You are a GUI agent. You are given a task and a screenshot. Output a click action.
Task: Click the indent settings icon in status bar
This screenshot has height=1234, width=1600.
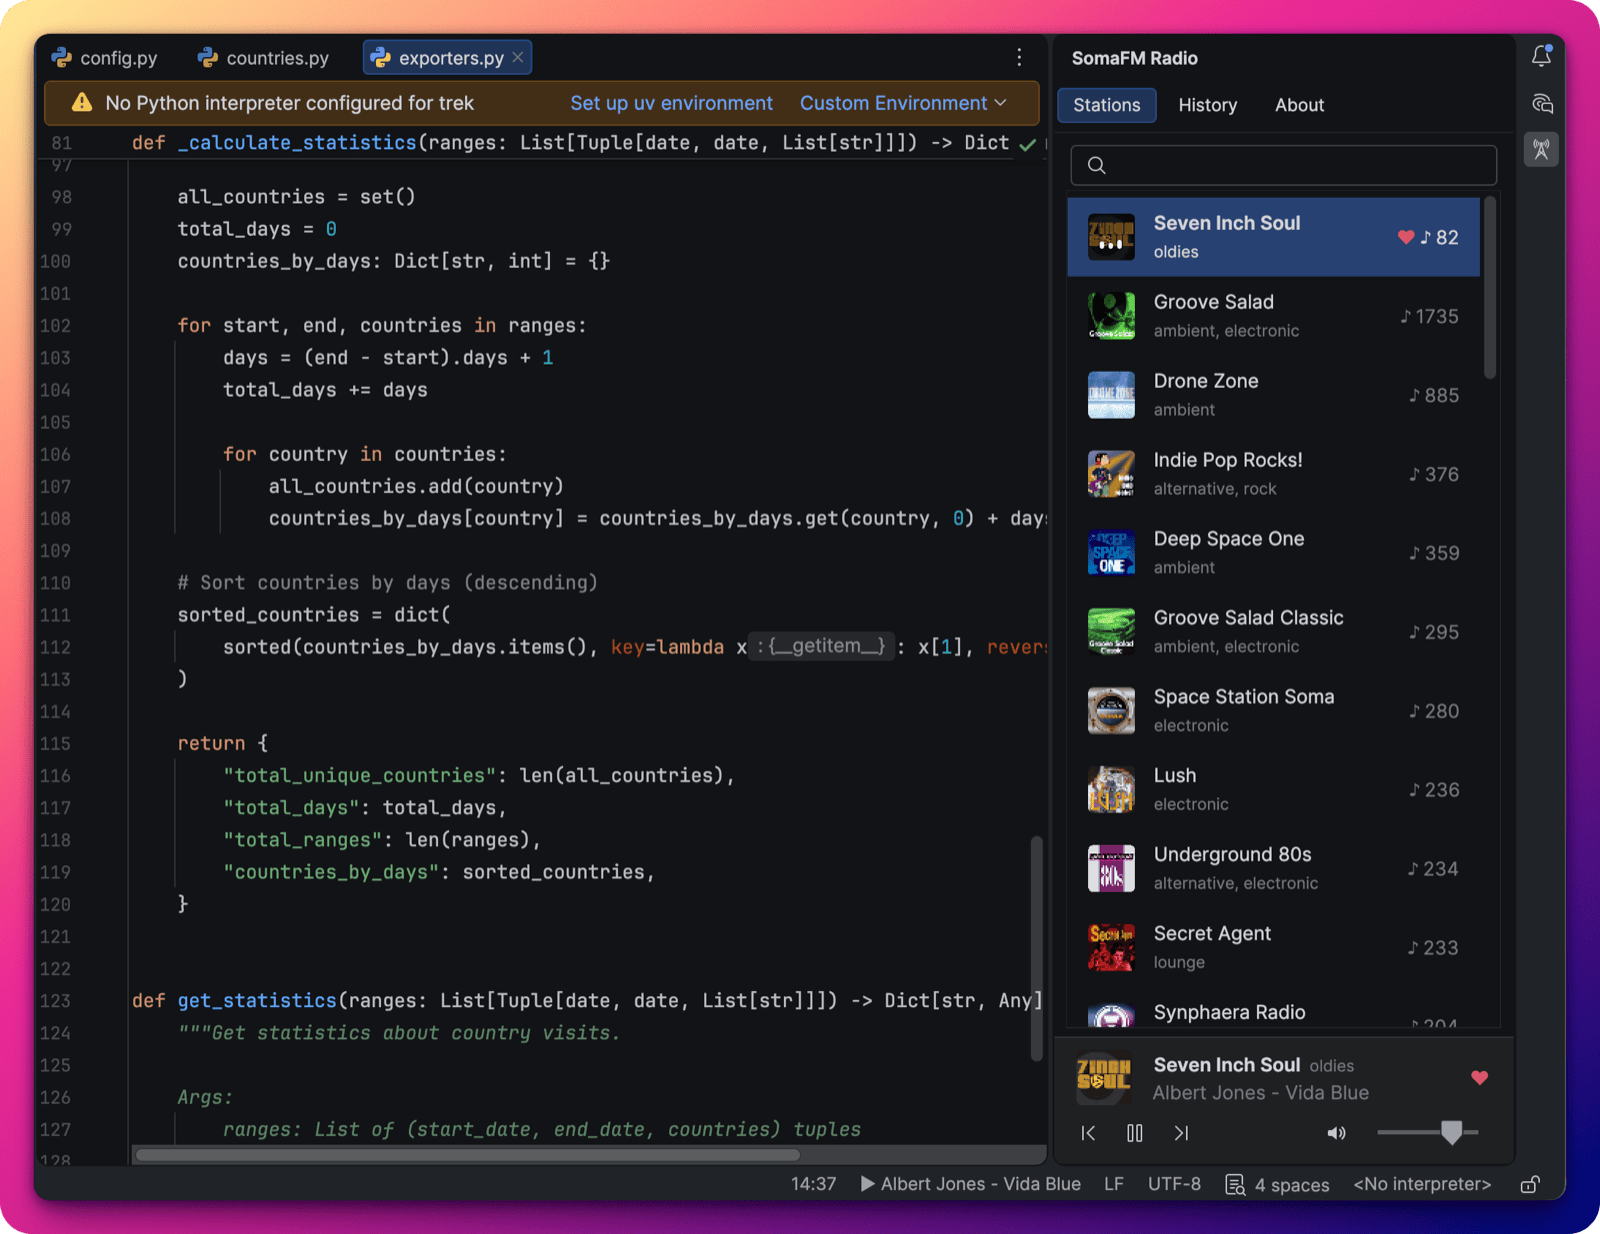(x=1235, y=1184)
